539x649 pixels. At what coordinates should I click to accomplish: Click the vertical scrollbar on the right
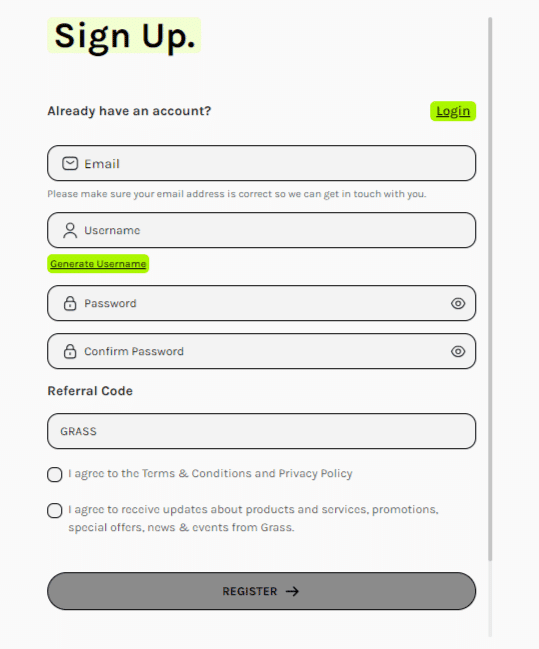click(x=490, y=289)
